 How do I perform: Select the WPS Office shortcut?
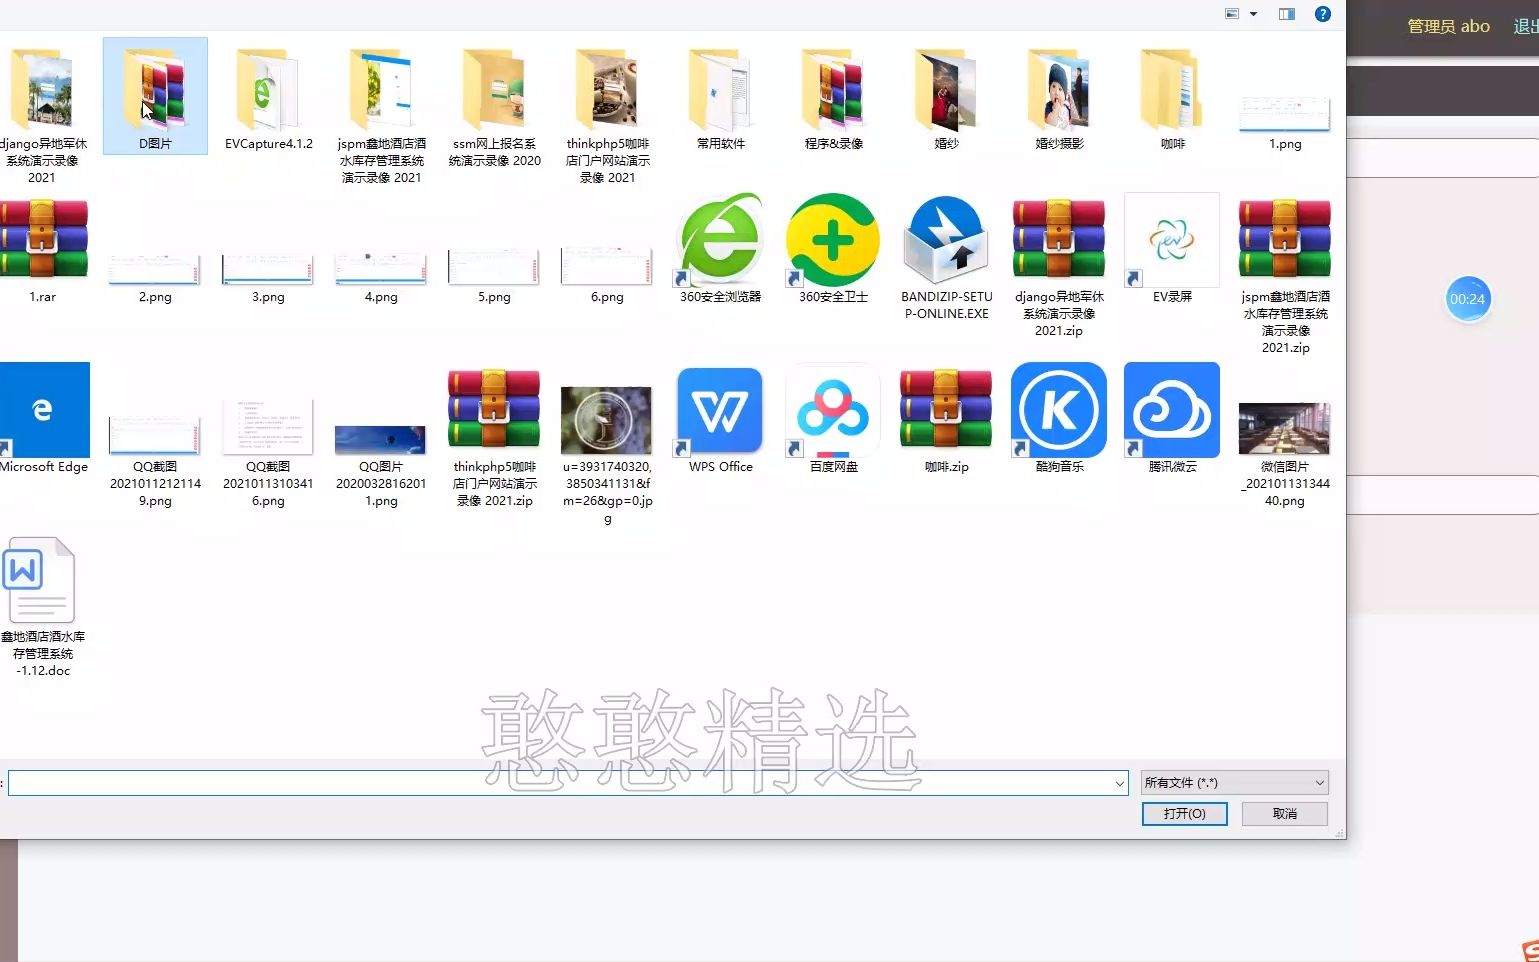tap(720, 419)
